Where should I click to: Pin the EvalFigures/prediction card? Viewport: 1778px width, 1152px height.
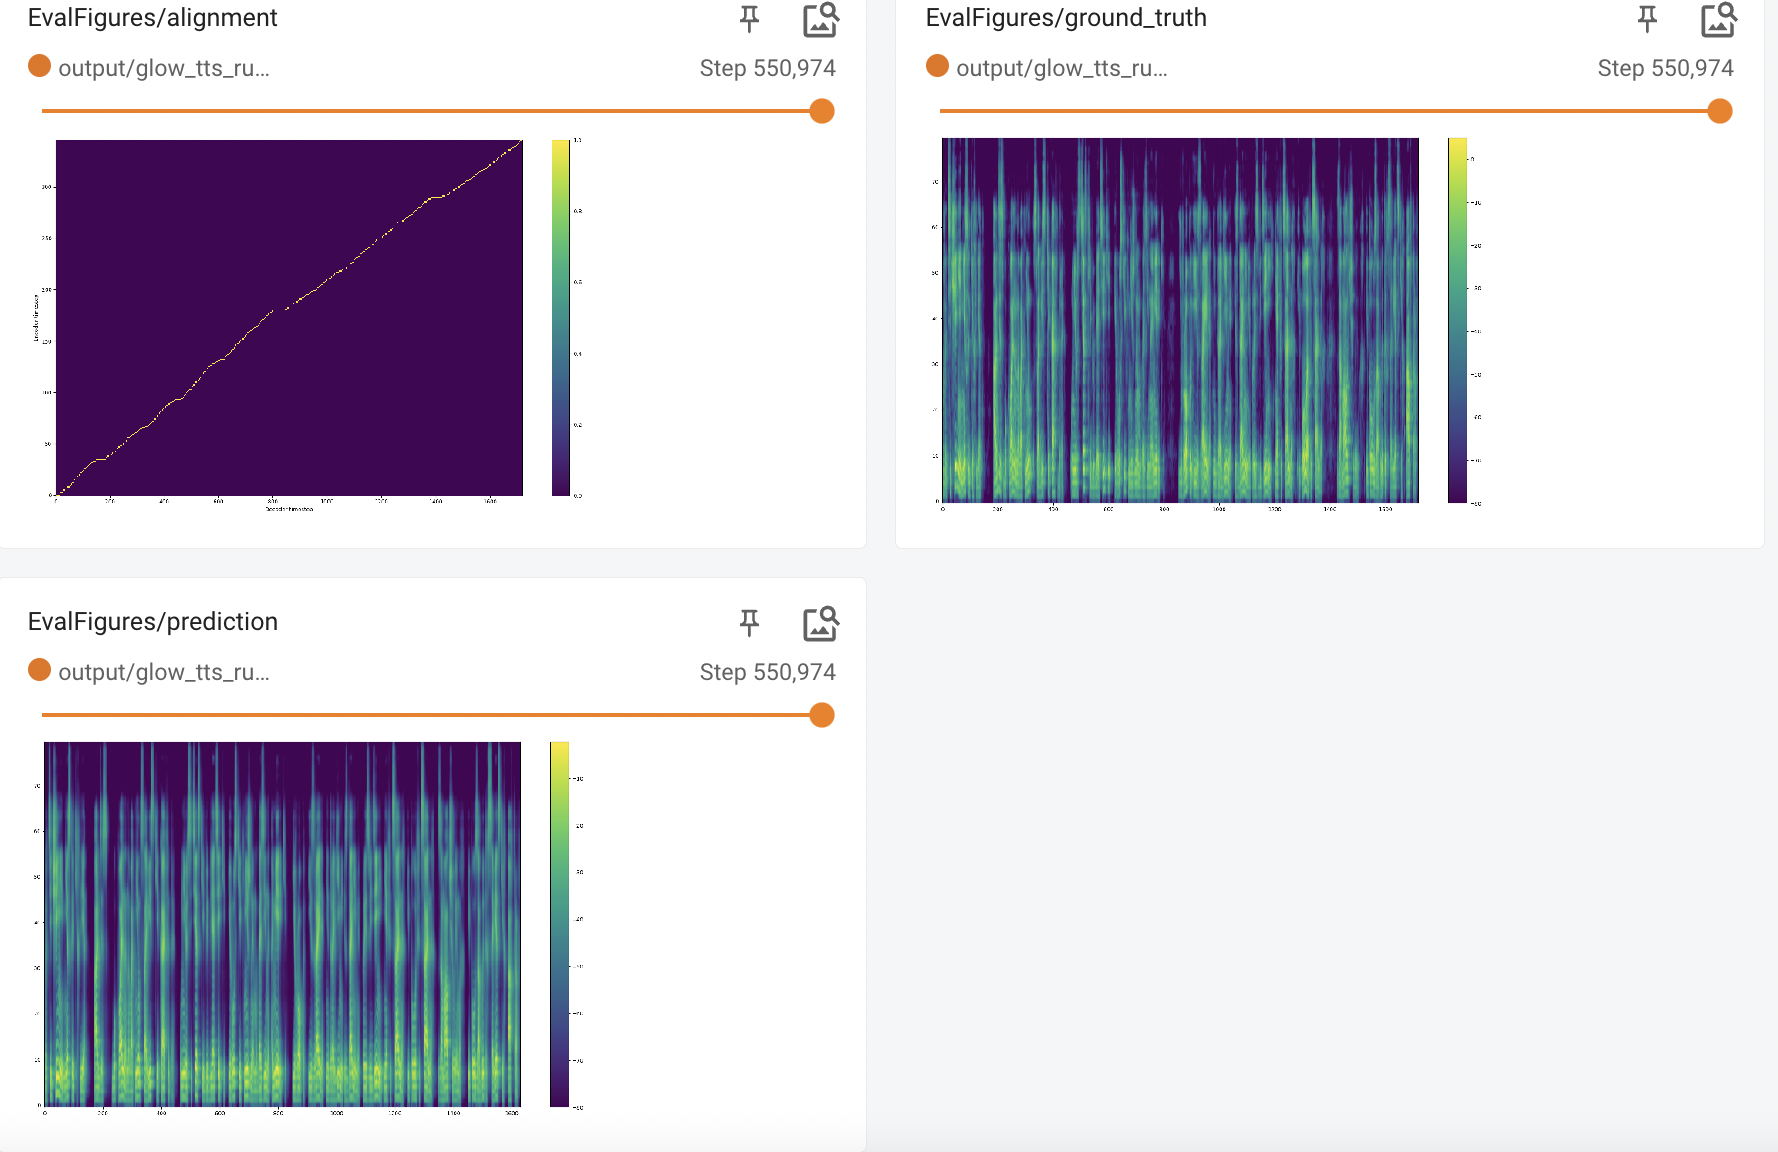[x=749, y=622]
